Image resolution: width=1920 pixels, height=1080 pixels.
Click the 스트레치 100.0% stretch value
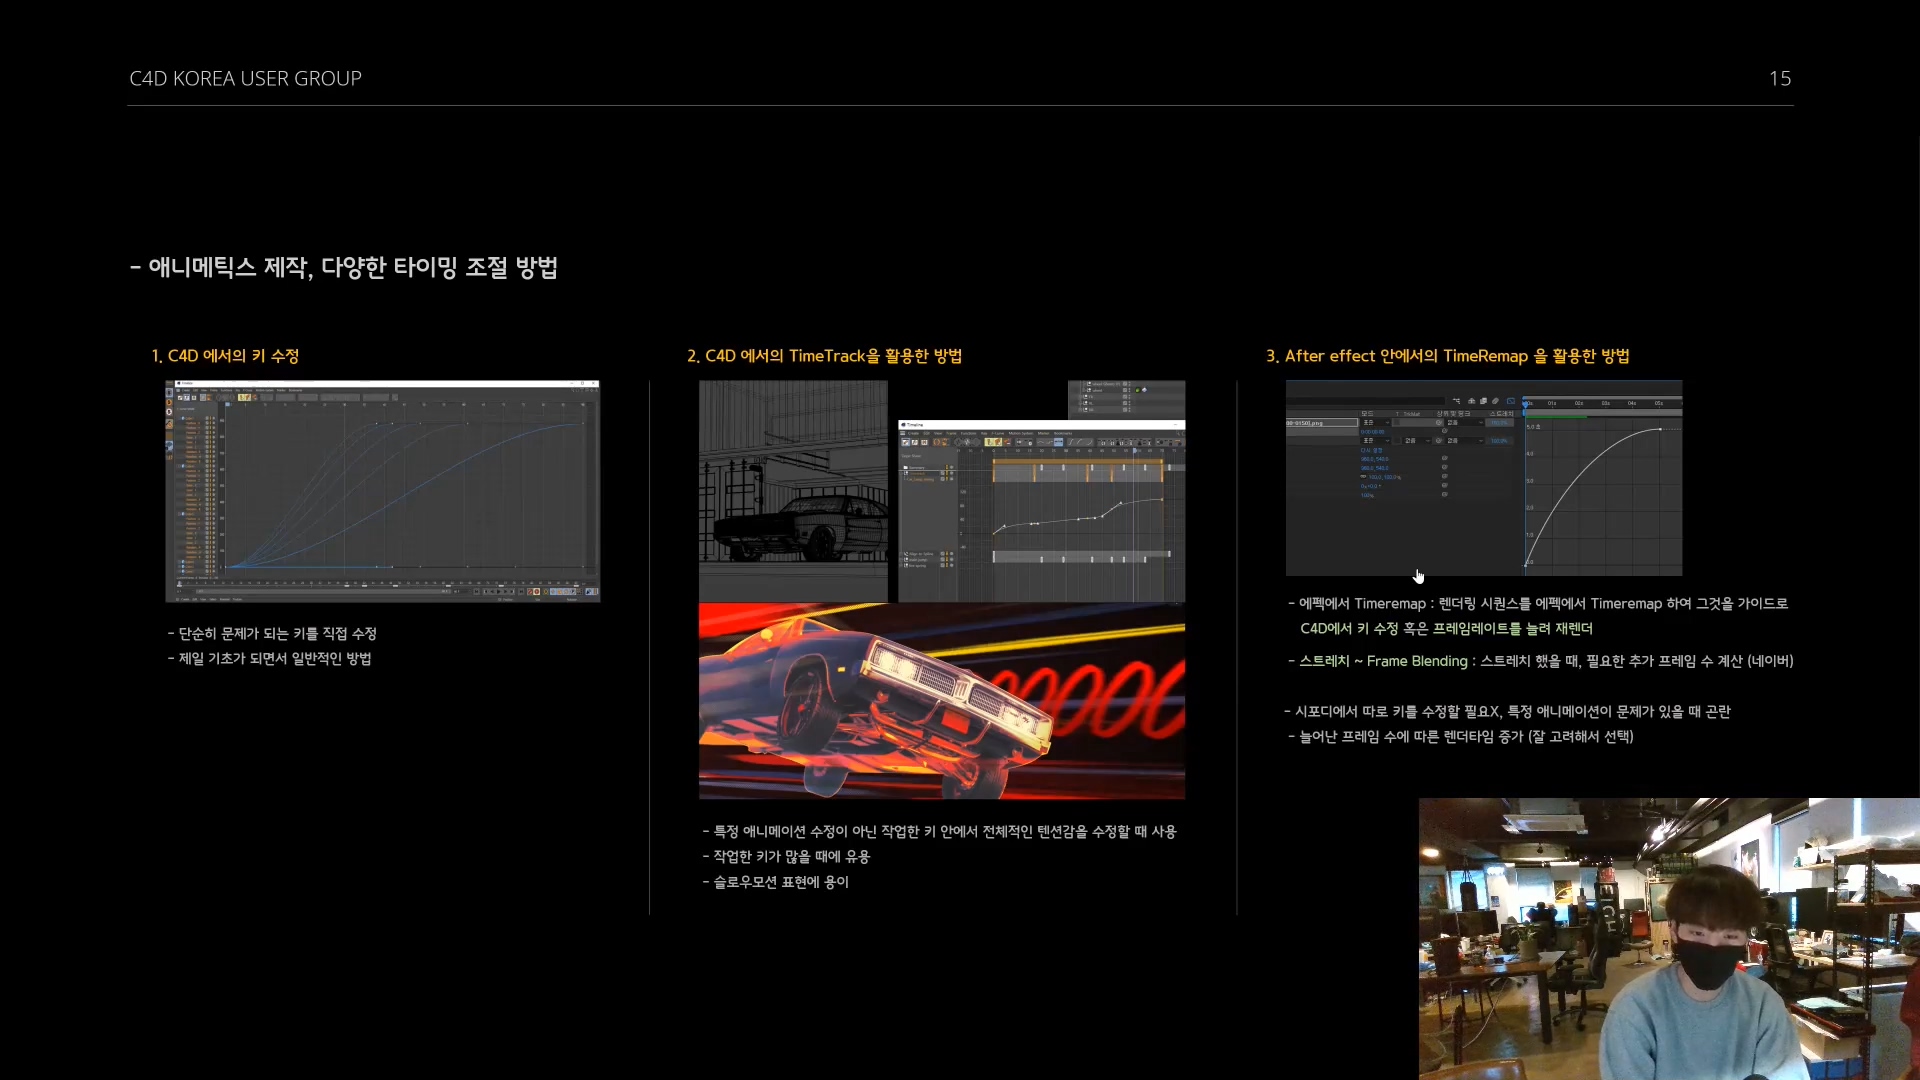pos(1500,423)
